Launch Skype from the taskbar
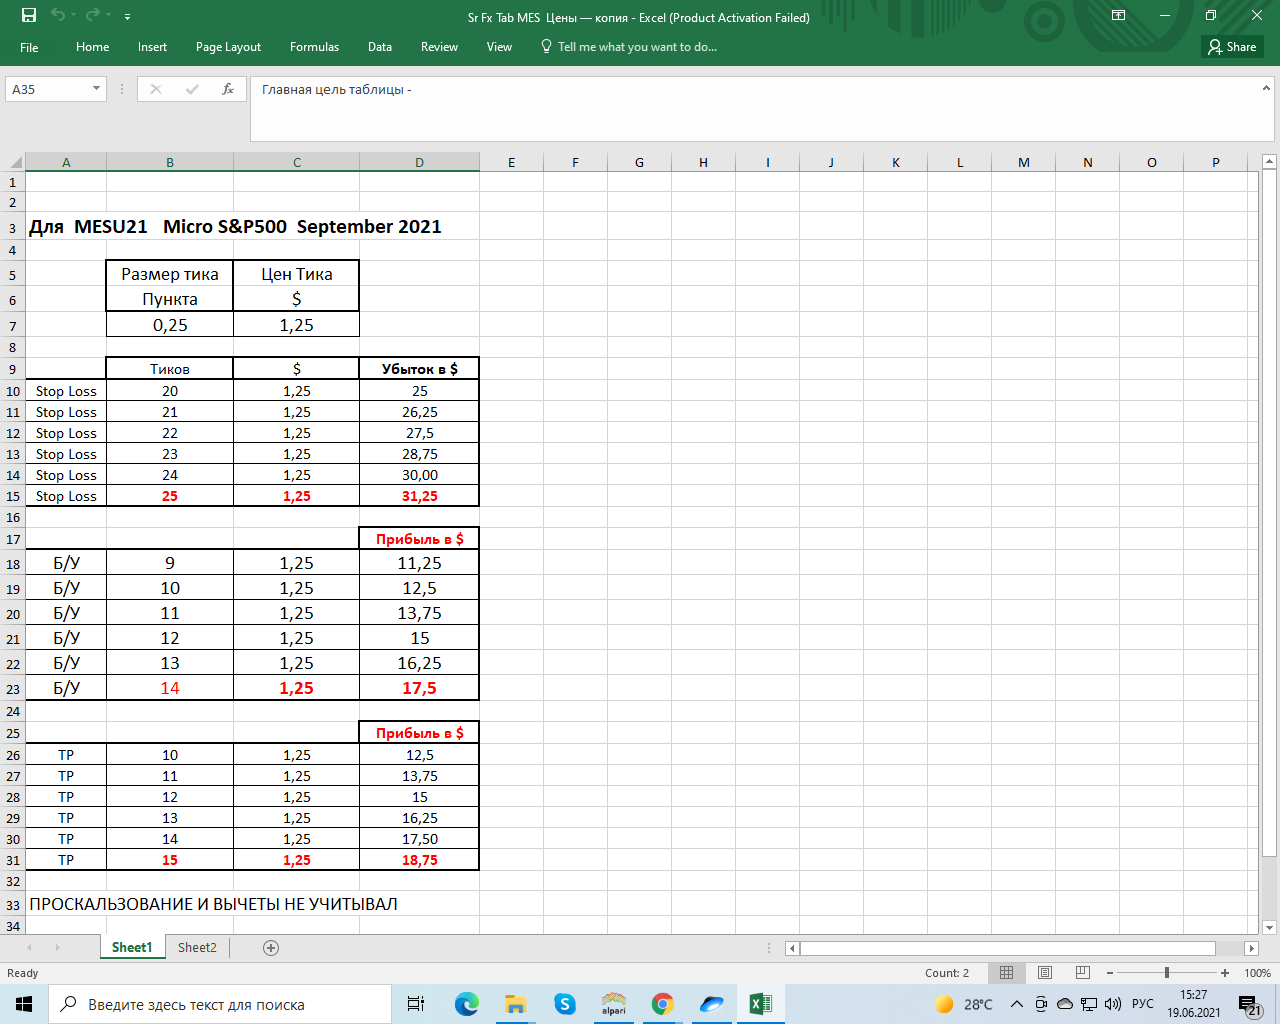Screen dimensions: 1280x1024 565,1004
